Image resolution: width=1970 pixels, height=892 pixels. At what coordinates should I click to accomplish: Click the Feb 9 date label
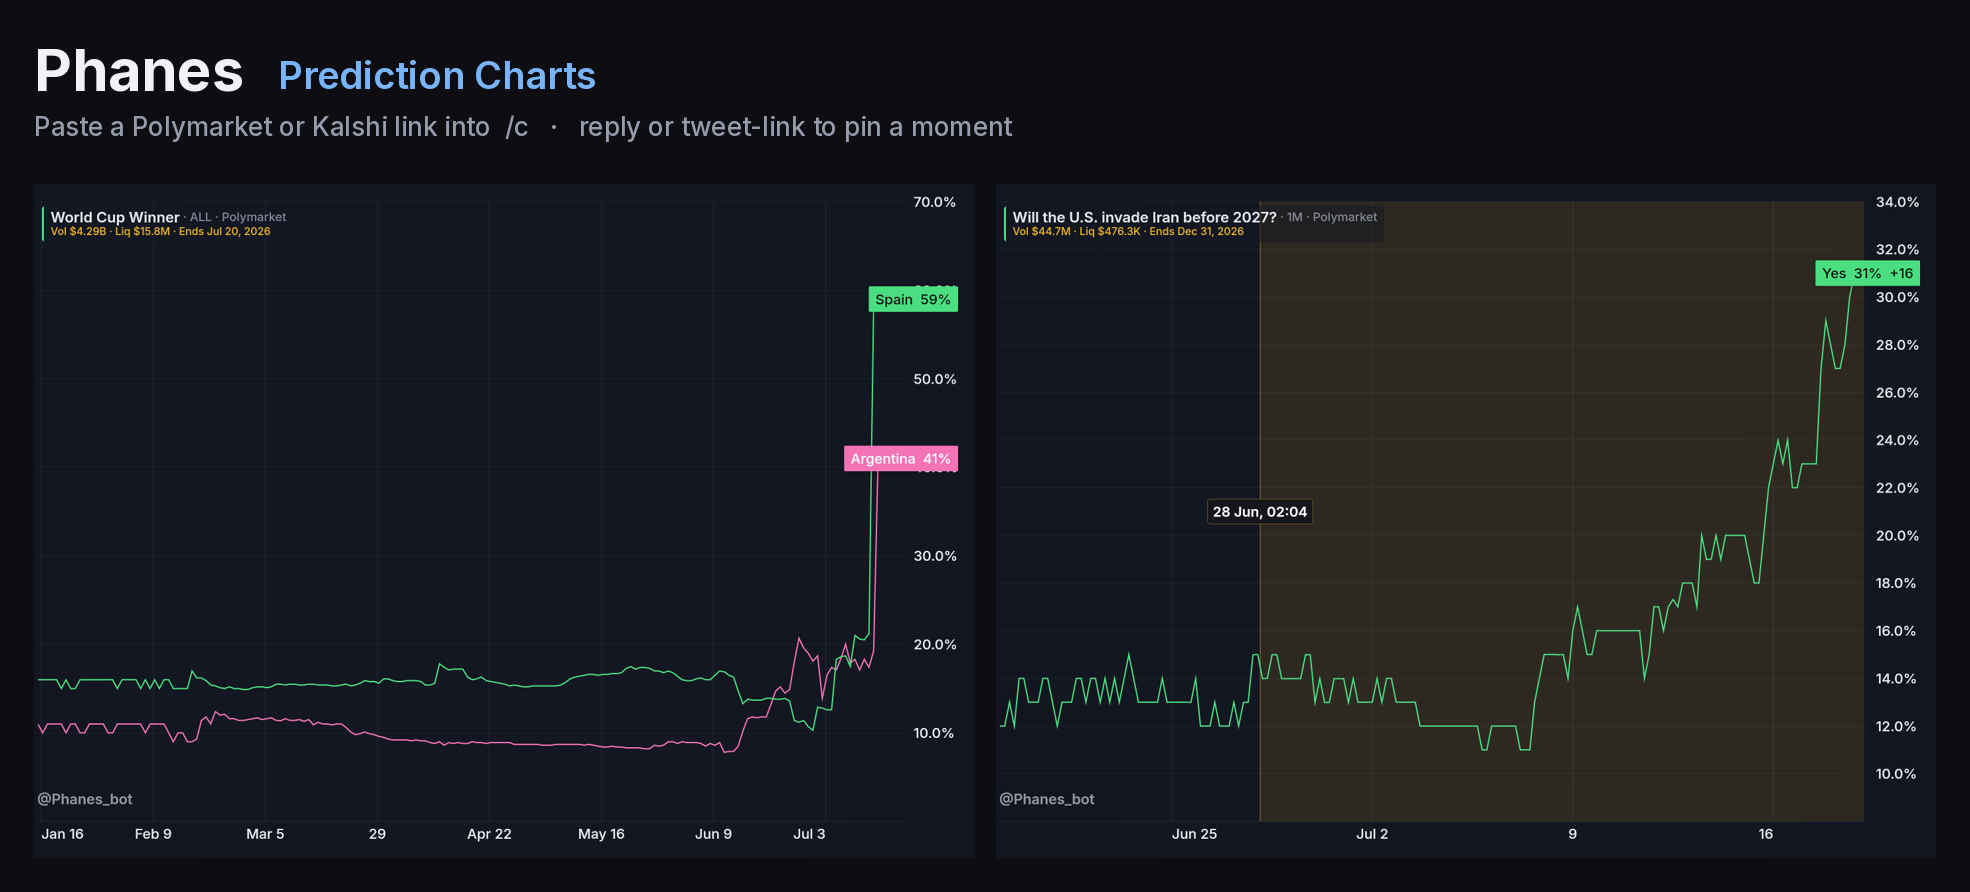click(x=153, y=834)
